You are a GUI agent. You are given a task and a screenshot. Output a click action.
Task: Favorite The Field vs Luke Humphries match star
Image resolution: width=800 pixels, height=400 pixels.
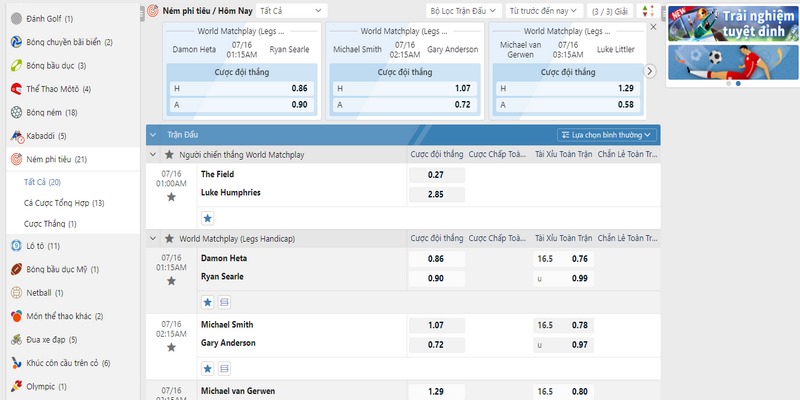point(171,197)
